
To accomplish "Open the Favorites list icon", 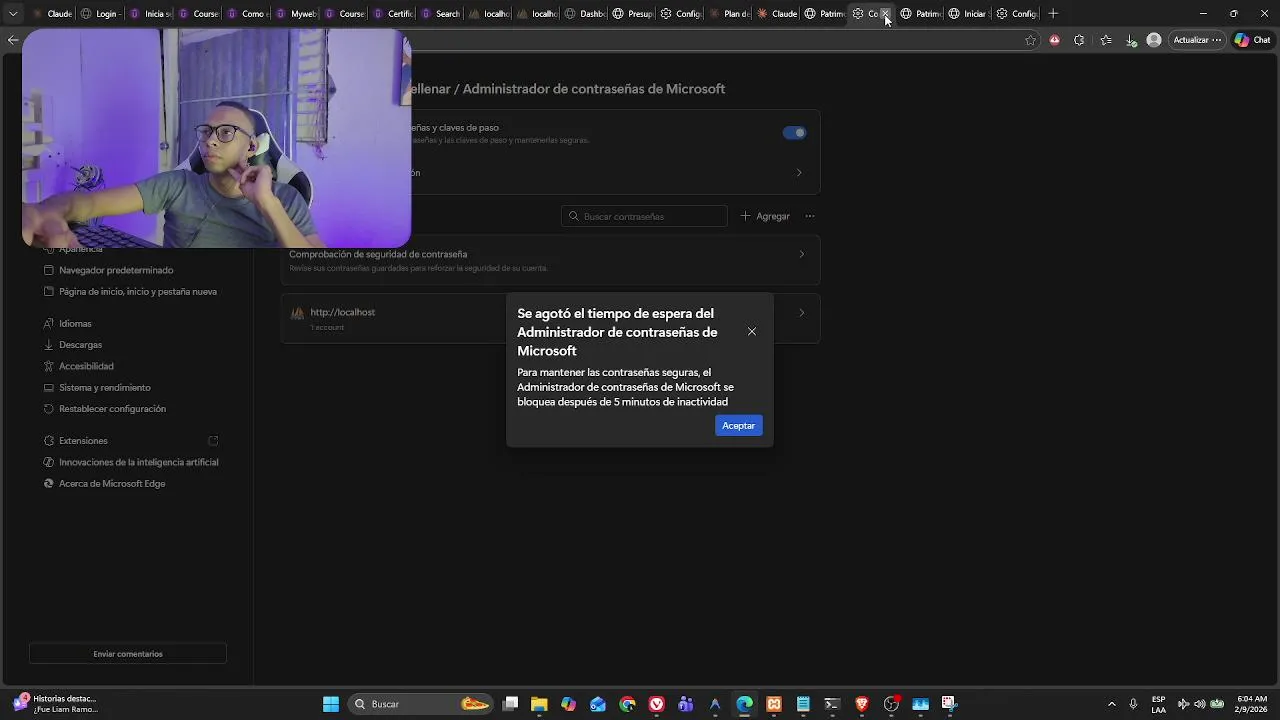I will 1105,40.
